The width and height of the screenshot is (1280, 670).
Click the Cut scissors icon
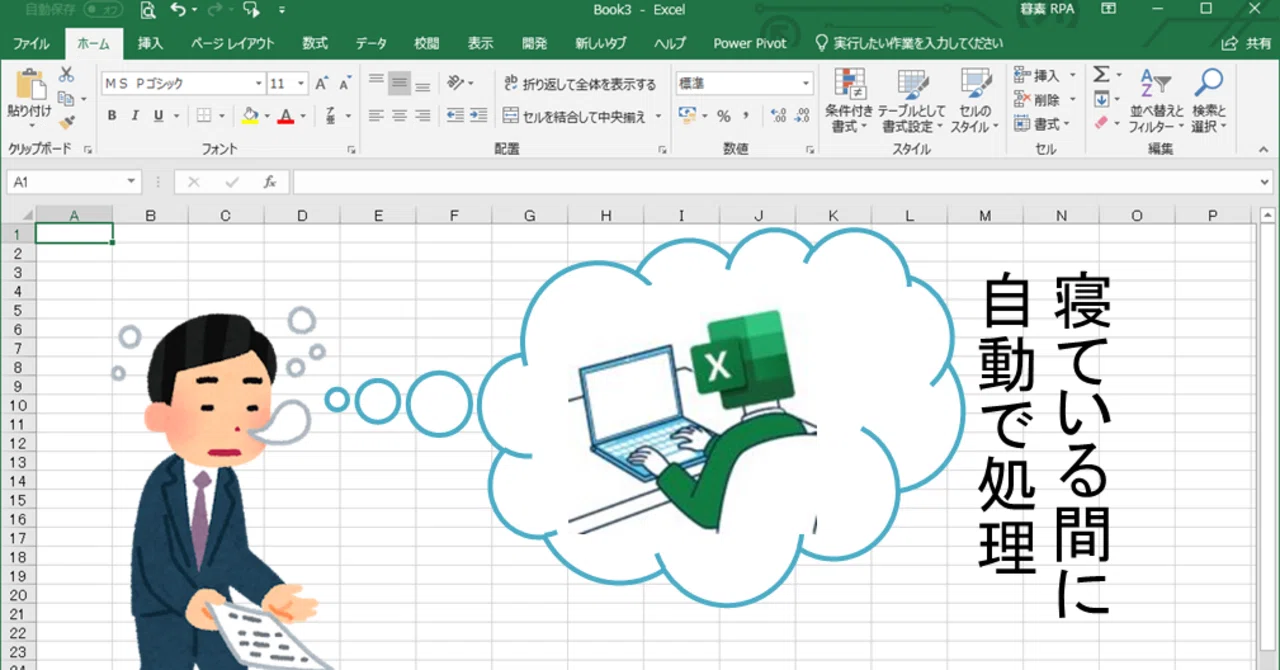point(66,75)
